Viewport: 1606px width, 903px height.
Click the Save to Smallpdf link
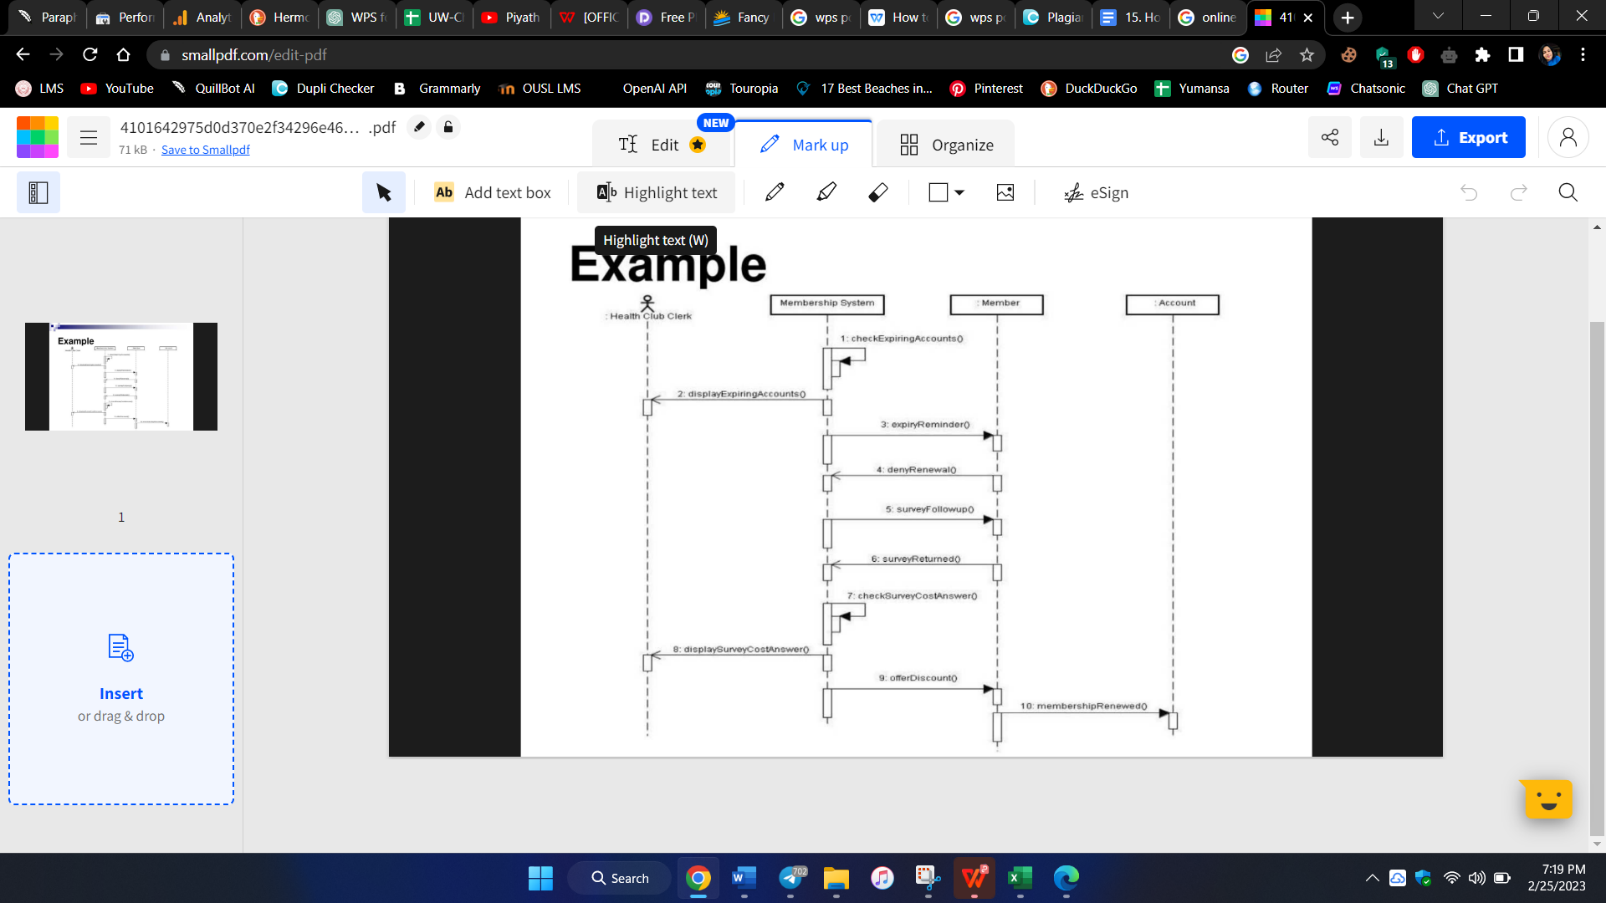pos(205,149)
